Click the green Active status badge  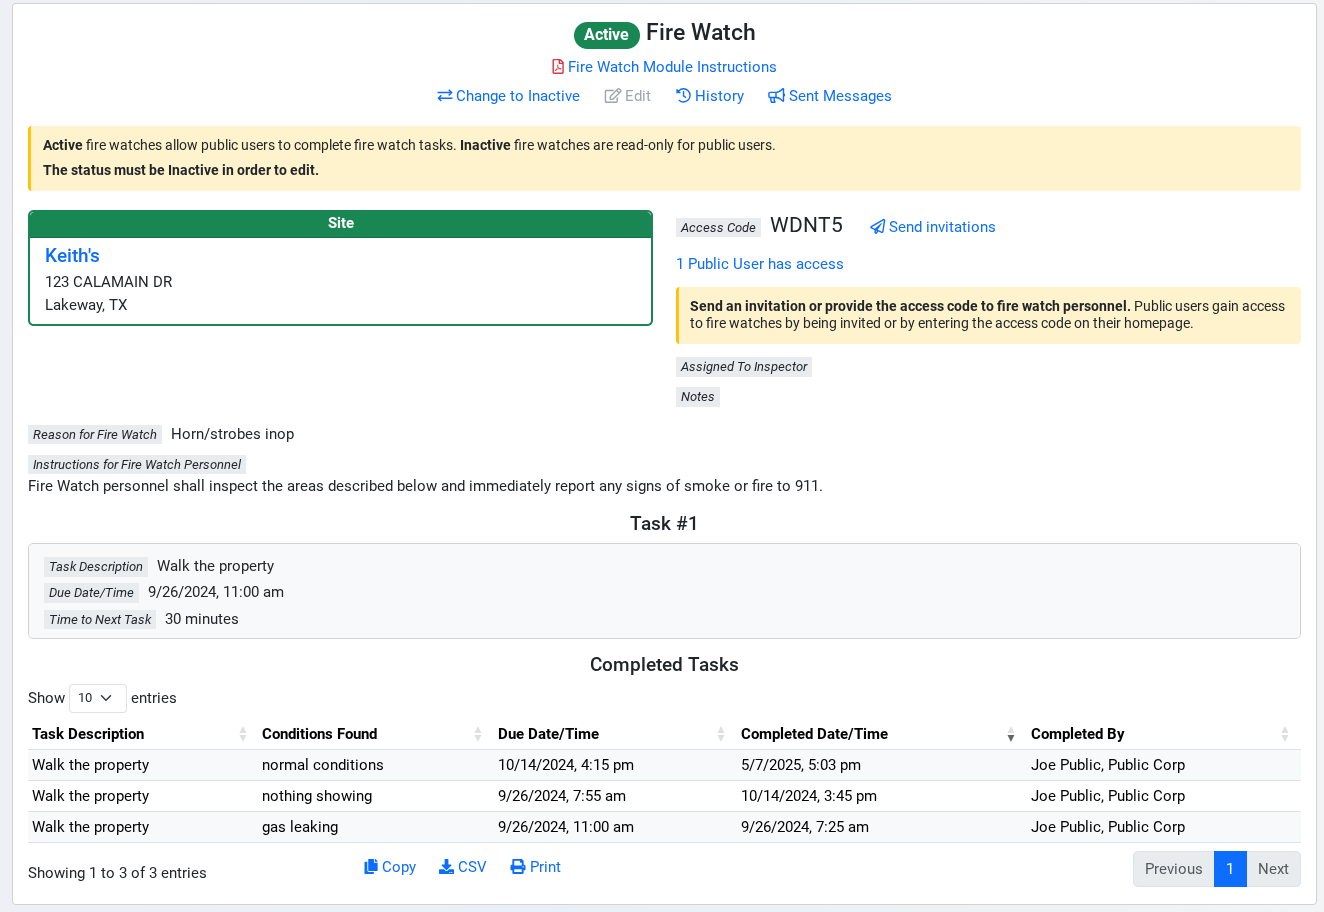606,35
